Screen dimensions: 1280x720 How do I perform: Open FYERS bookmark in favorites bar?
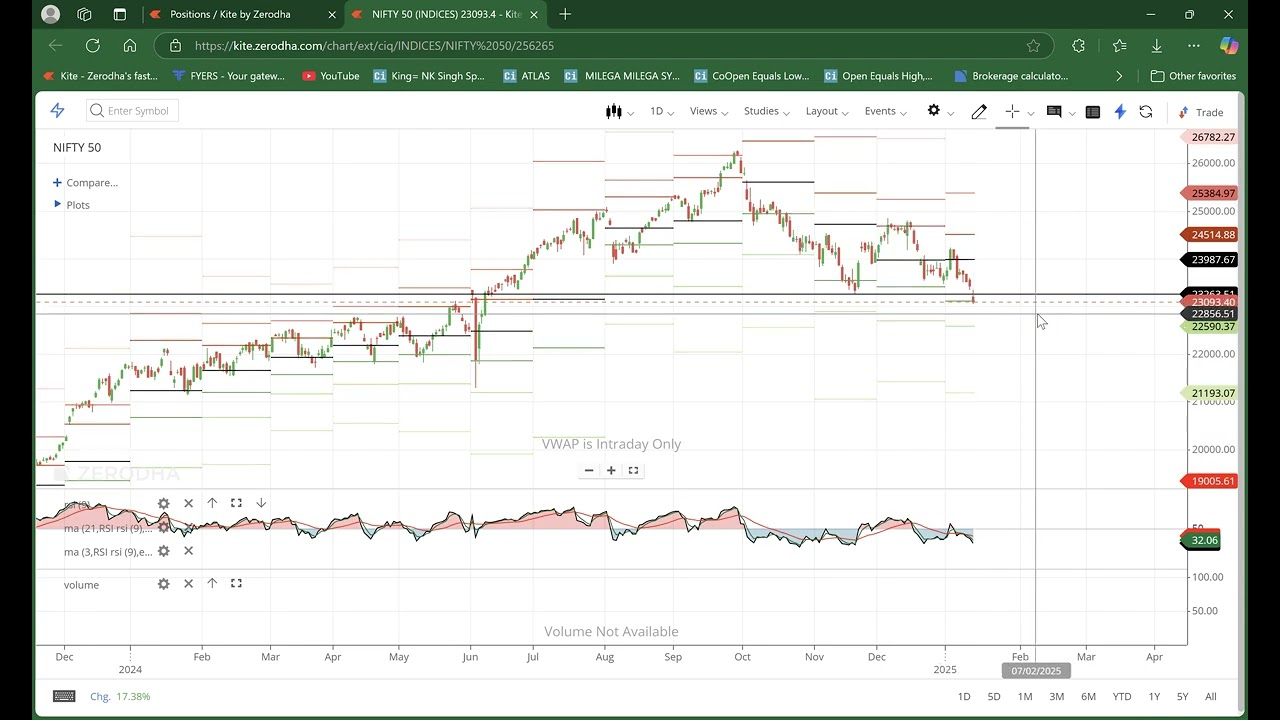point(229,76)
